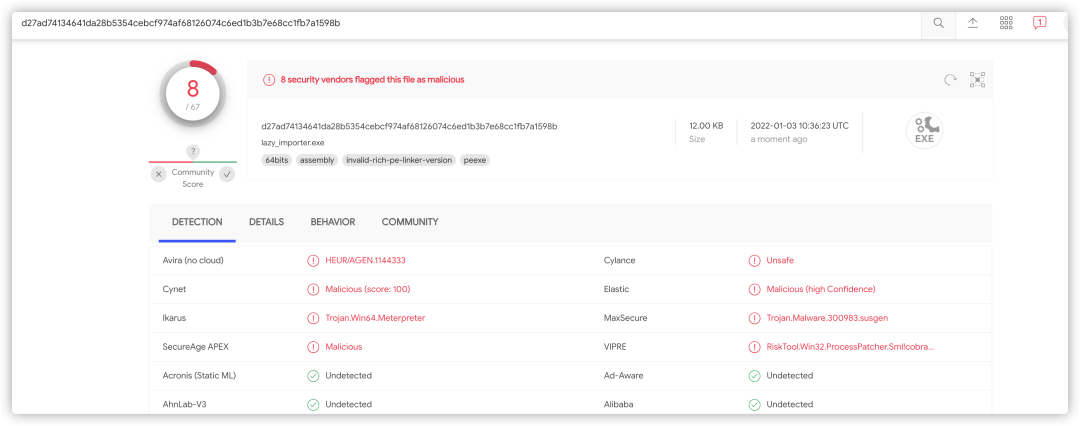The image size is (1080, 426).
Task: Click VIPRE detection warning icon
Action: tap(754, 347)
